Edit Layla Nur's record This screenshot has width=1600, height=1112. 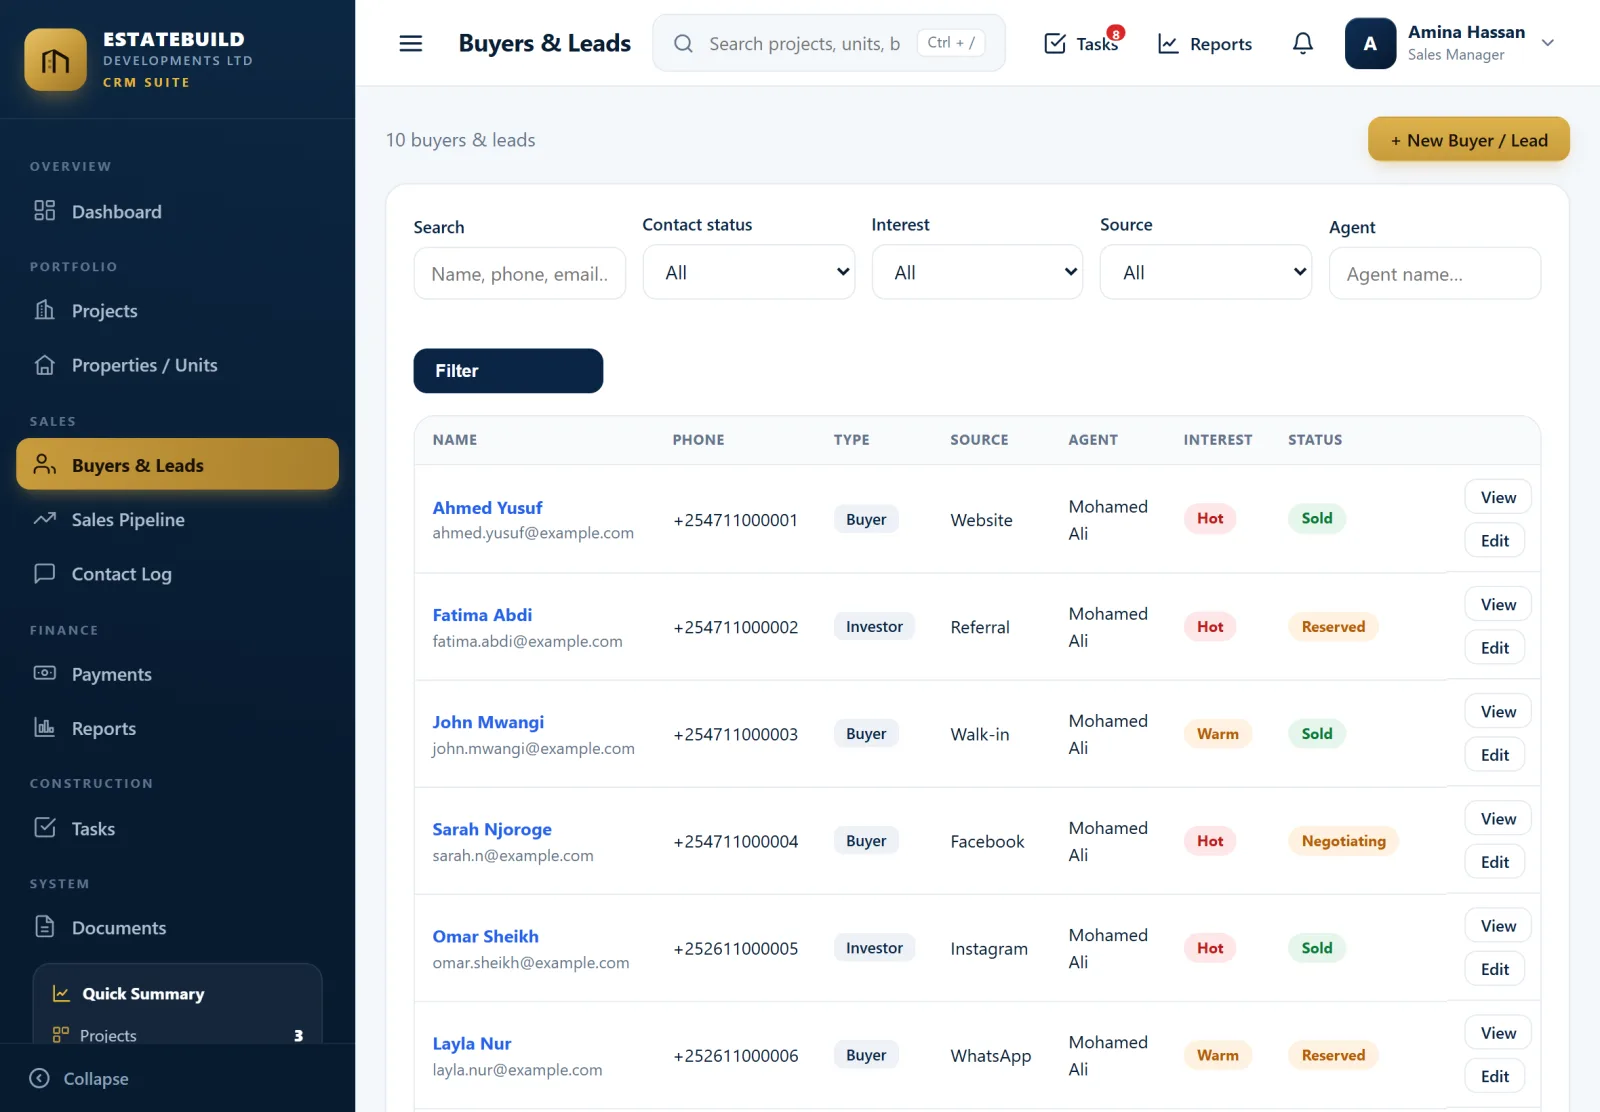[1494, 1076]
